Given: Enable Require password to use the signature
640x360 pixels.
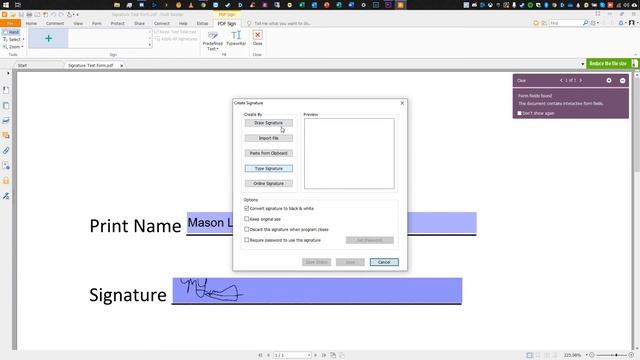Looking at the screenshot, I should click(247, 240).
